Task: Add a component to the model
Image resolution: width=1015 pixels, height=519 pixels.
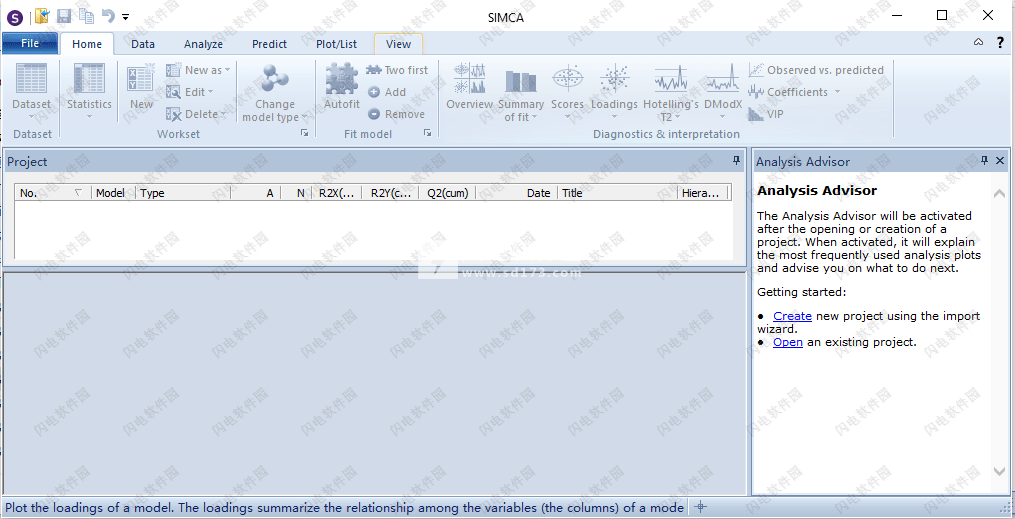Action: [387, 92]
